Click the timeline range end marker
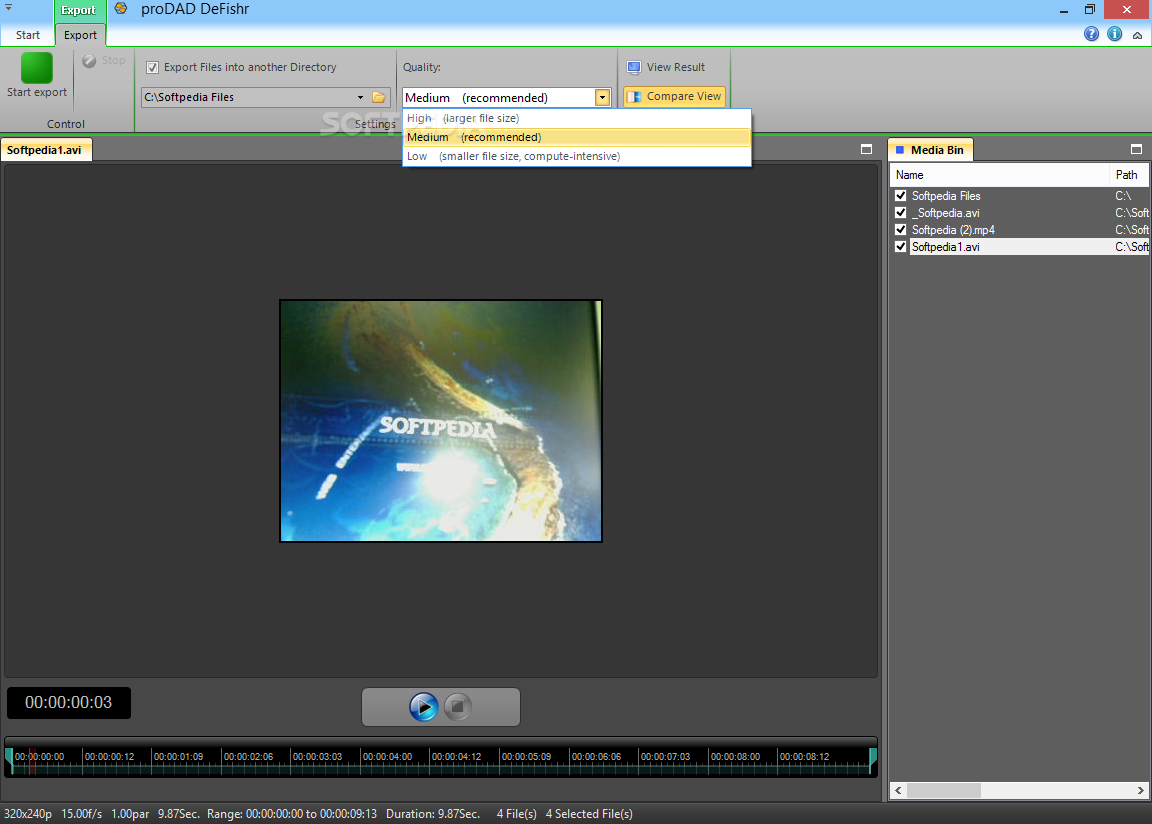The image size is (1152, 824). 873,759
